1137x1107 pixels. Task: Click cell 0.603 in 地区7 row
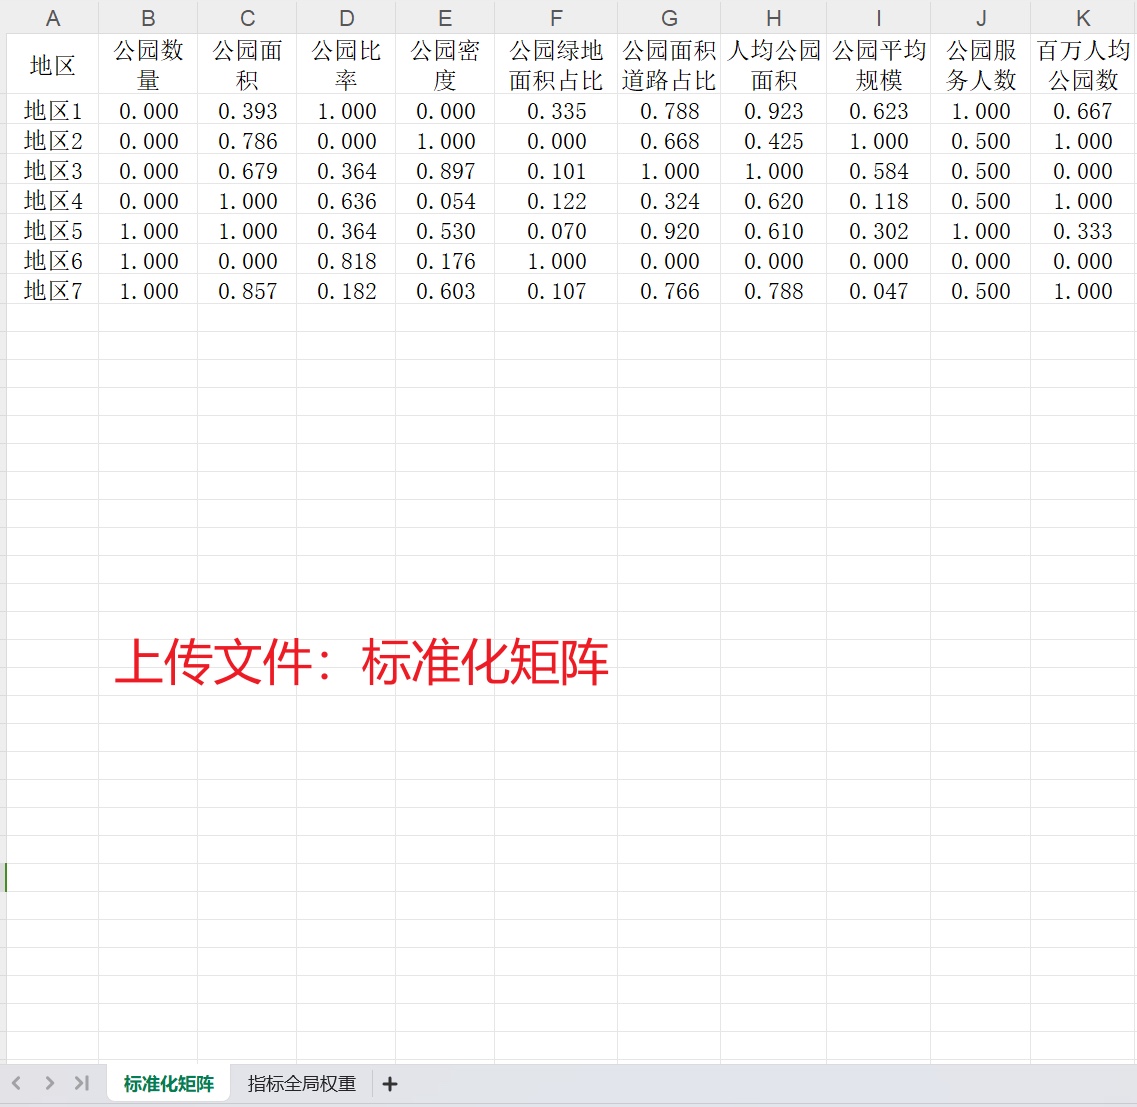445,291
